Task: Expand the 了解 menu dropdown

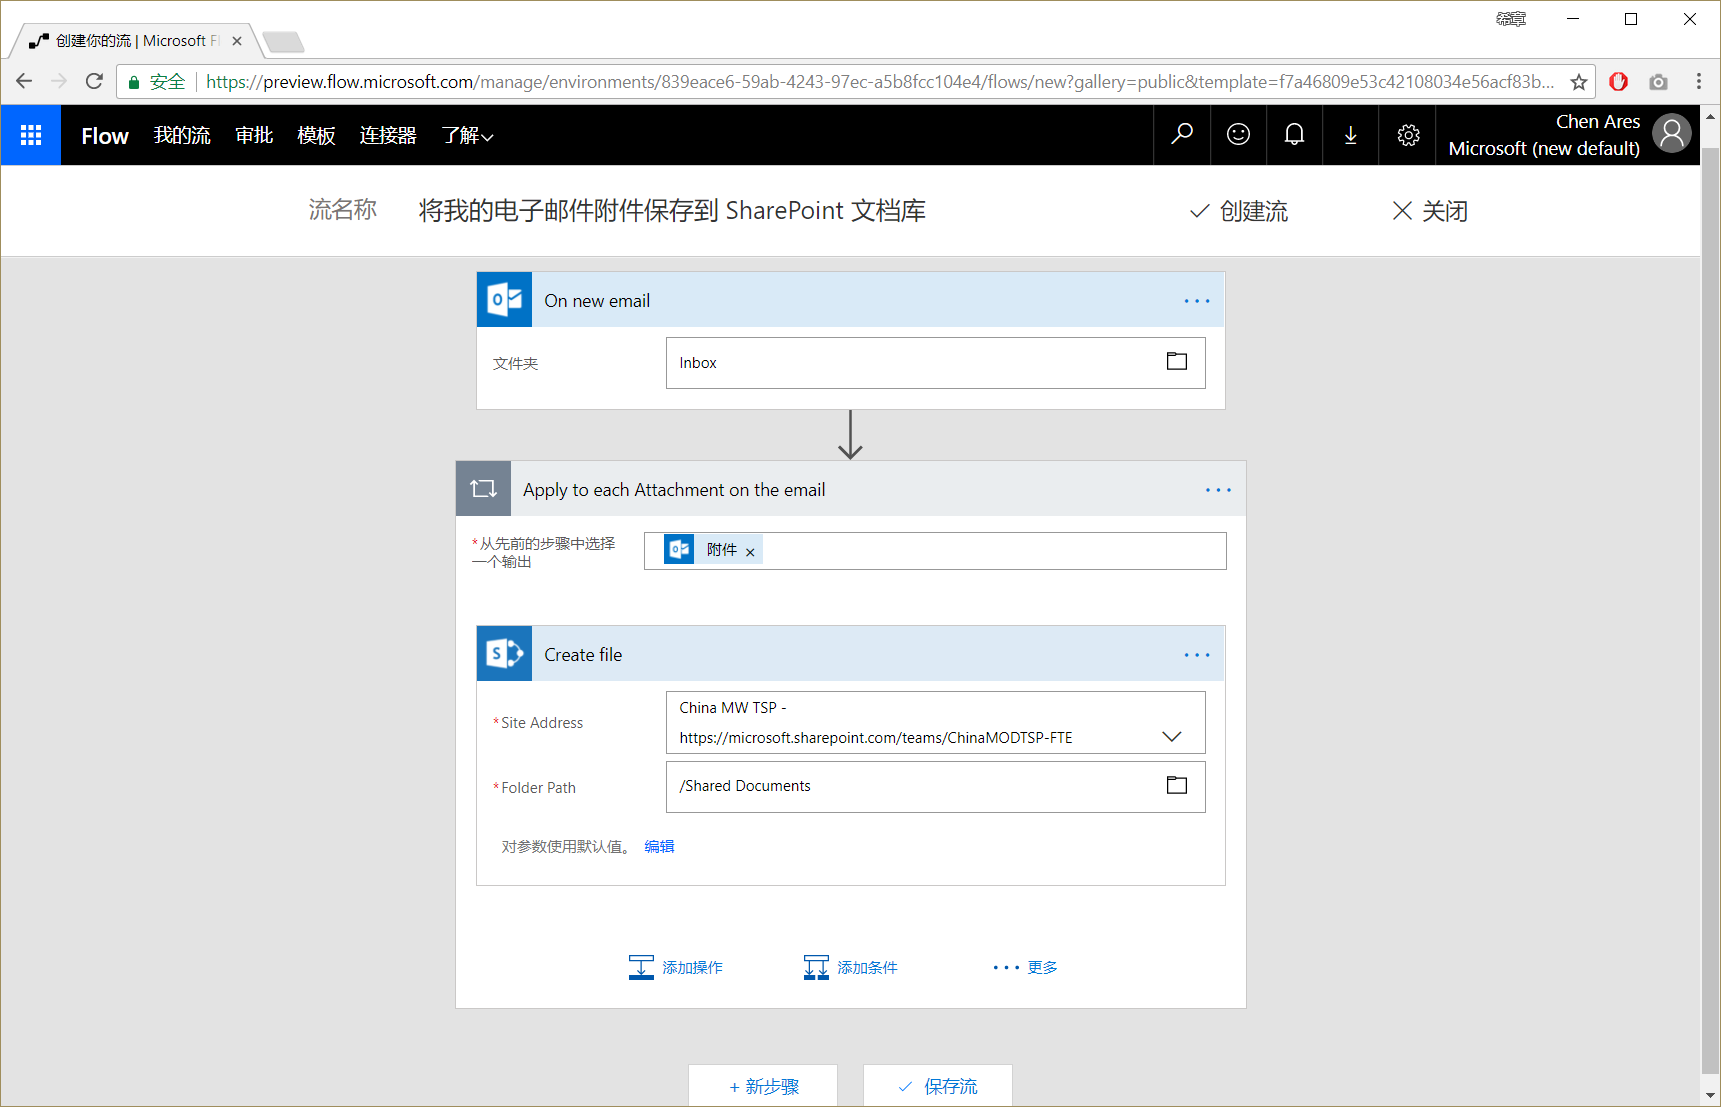Action: tap(467, 136)
